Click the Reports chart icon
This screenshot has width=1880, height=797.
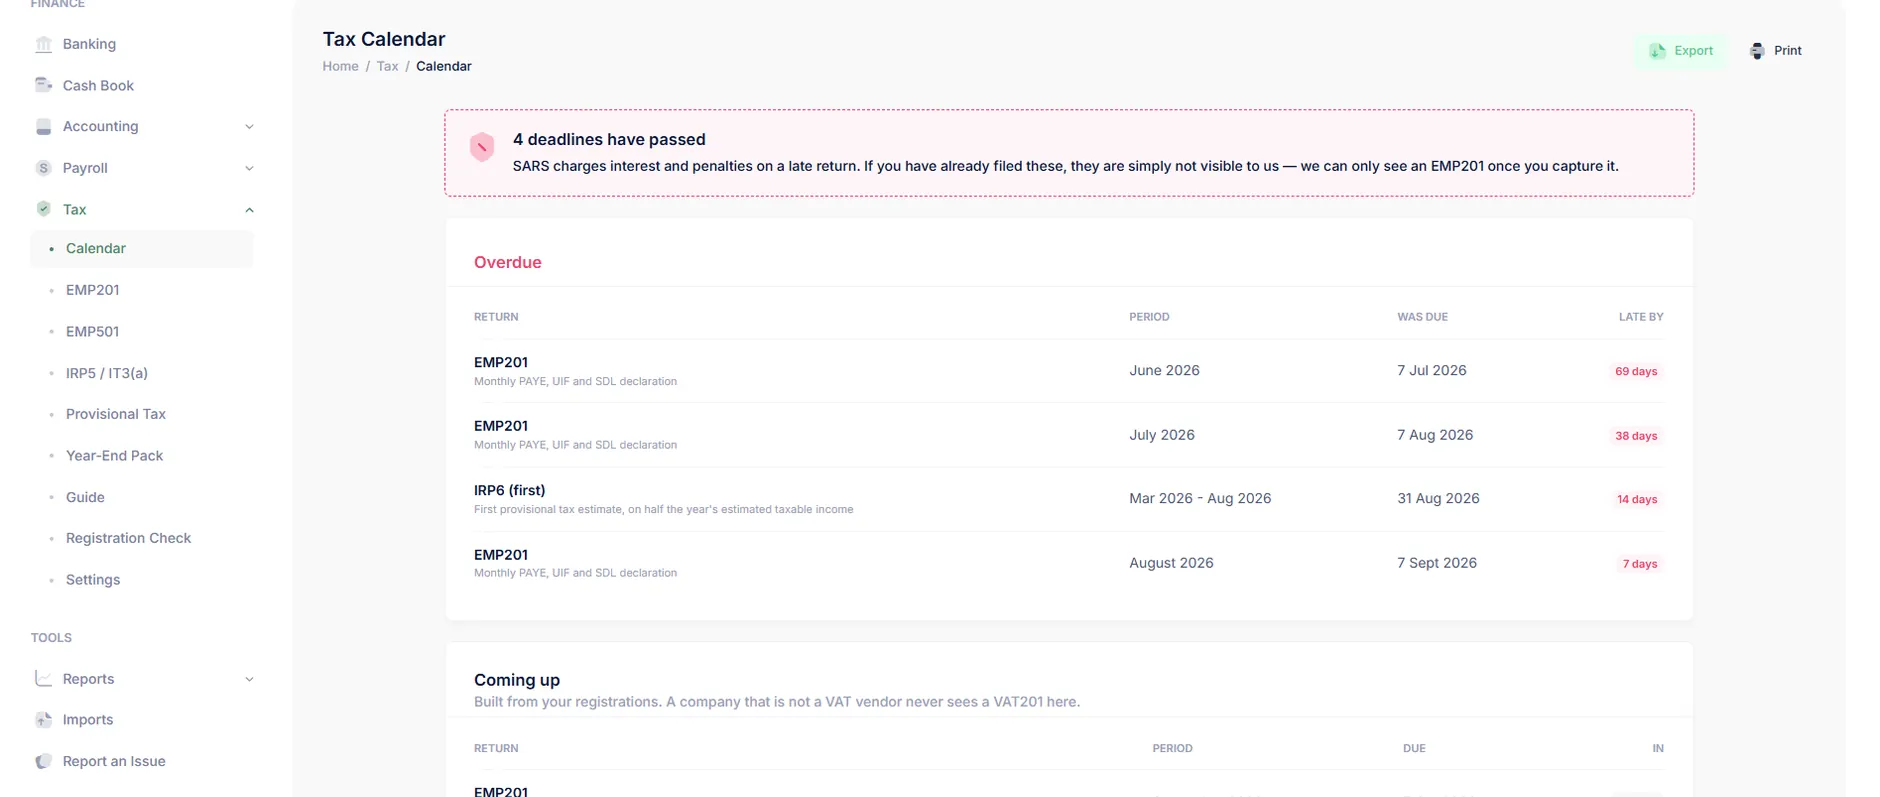click(x=43, y=679)
